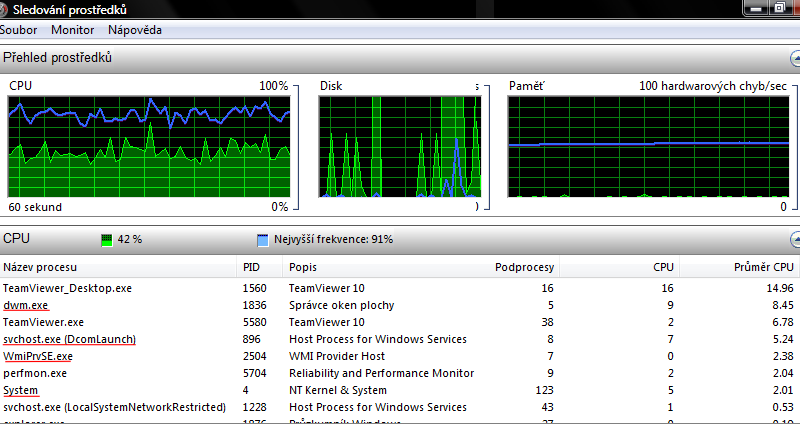Viewport: 800px width, 427px height.
Task: Click the blue maximum frequency indicator square
Action: (x=263, y=240)
